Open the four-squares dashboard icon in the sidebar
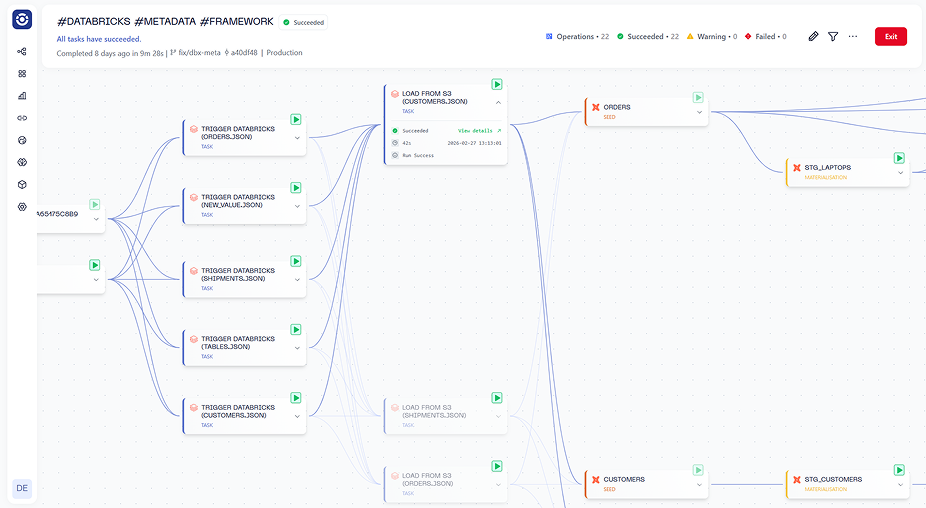Viewport: 926px width, 508px height. pos(22,74)
